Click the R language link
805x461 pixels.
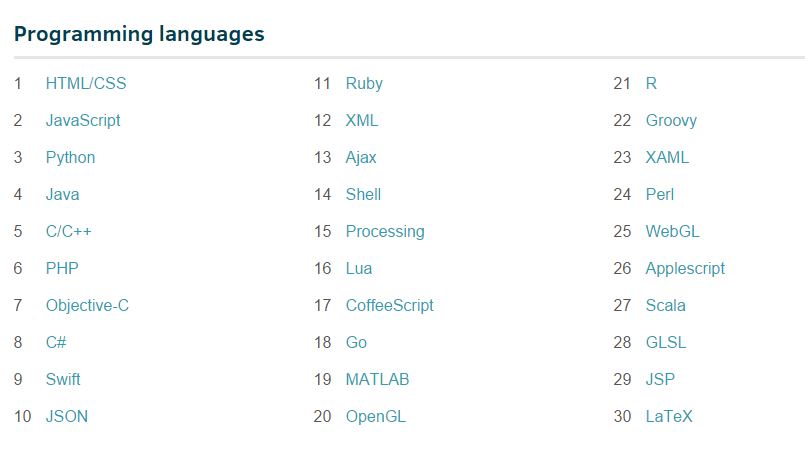pyautogui.click(x=651, y=84)
